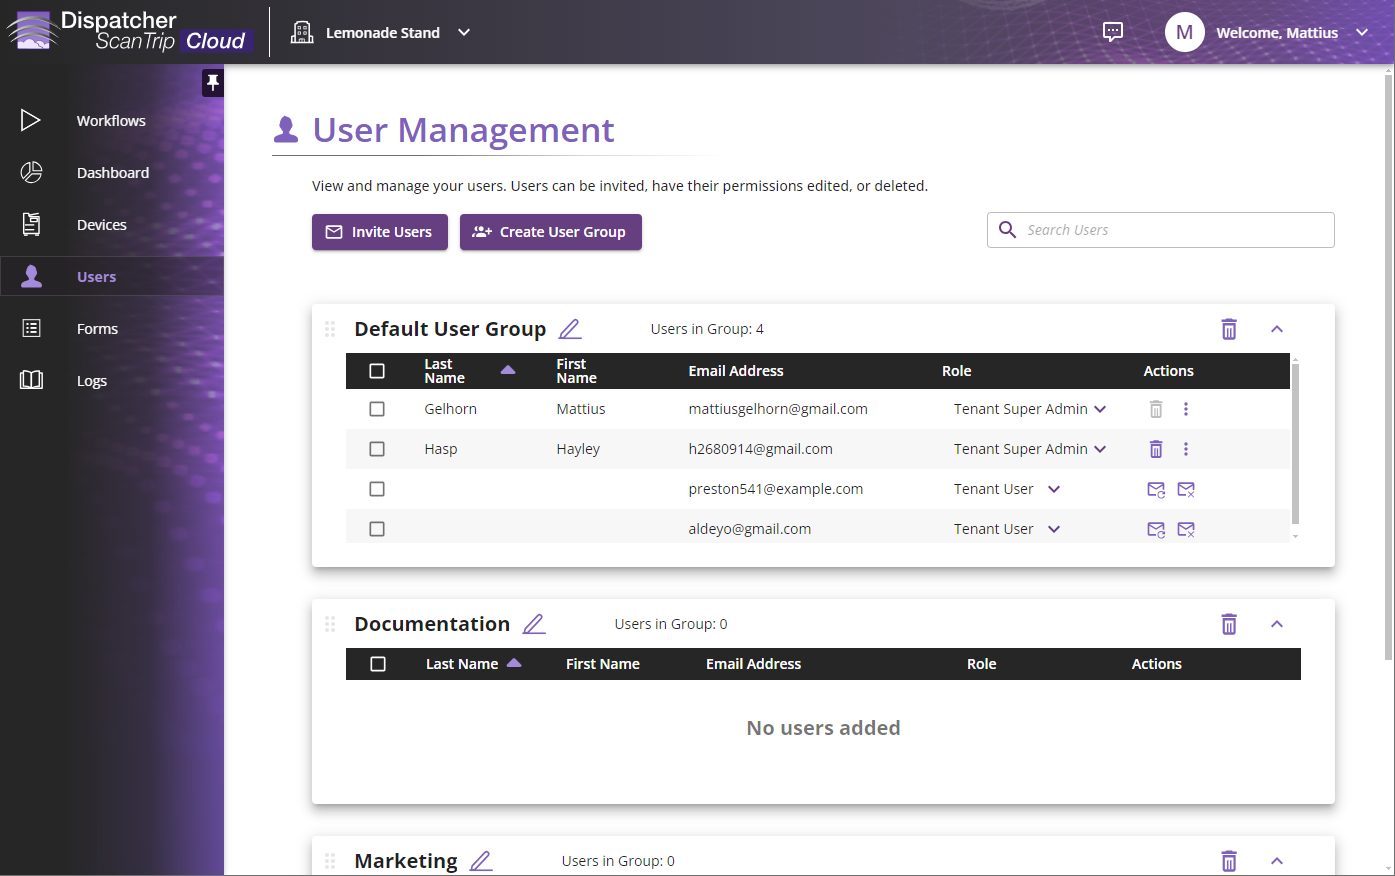Click the Users in Group: 4 label
Screen dimensions: 1395x876
click(707, 329)
